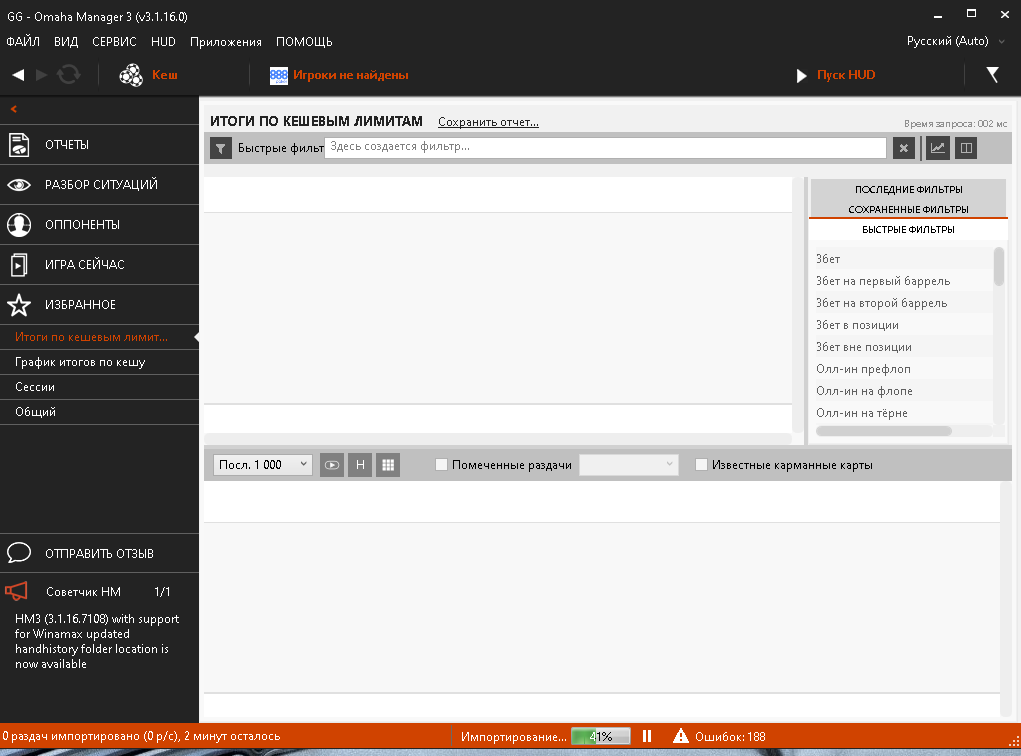Open the marked hands tag dropdown
The width and height of the screenshot is (1021, 756).
pyautogui.click(x=628, y=465)
